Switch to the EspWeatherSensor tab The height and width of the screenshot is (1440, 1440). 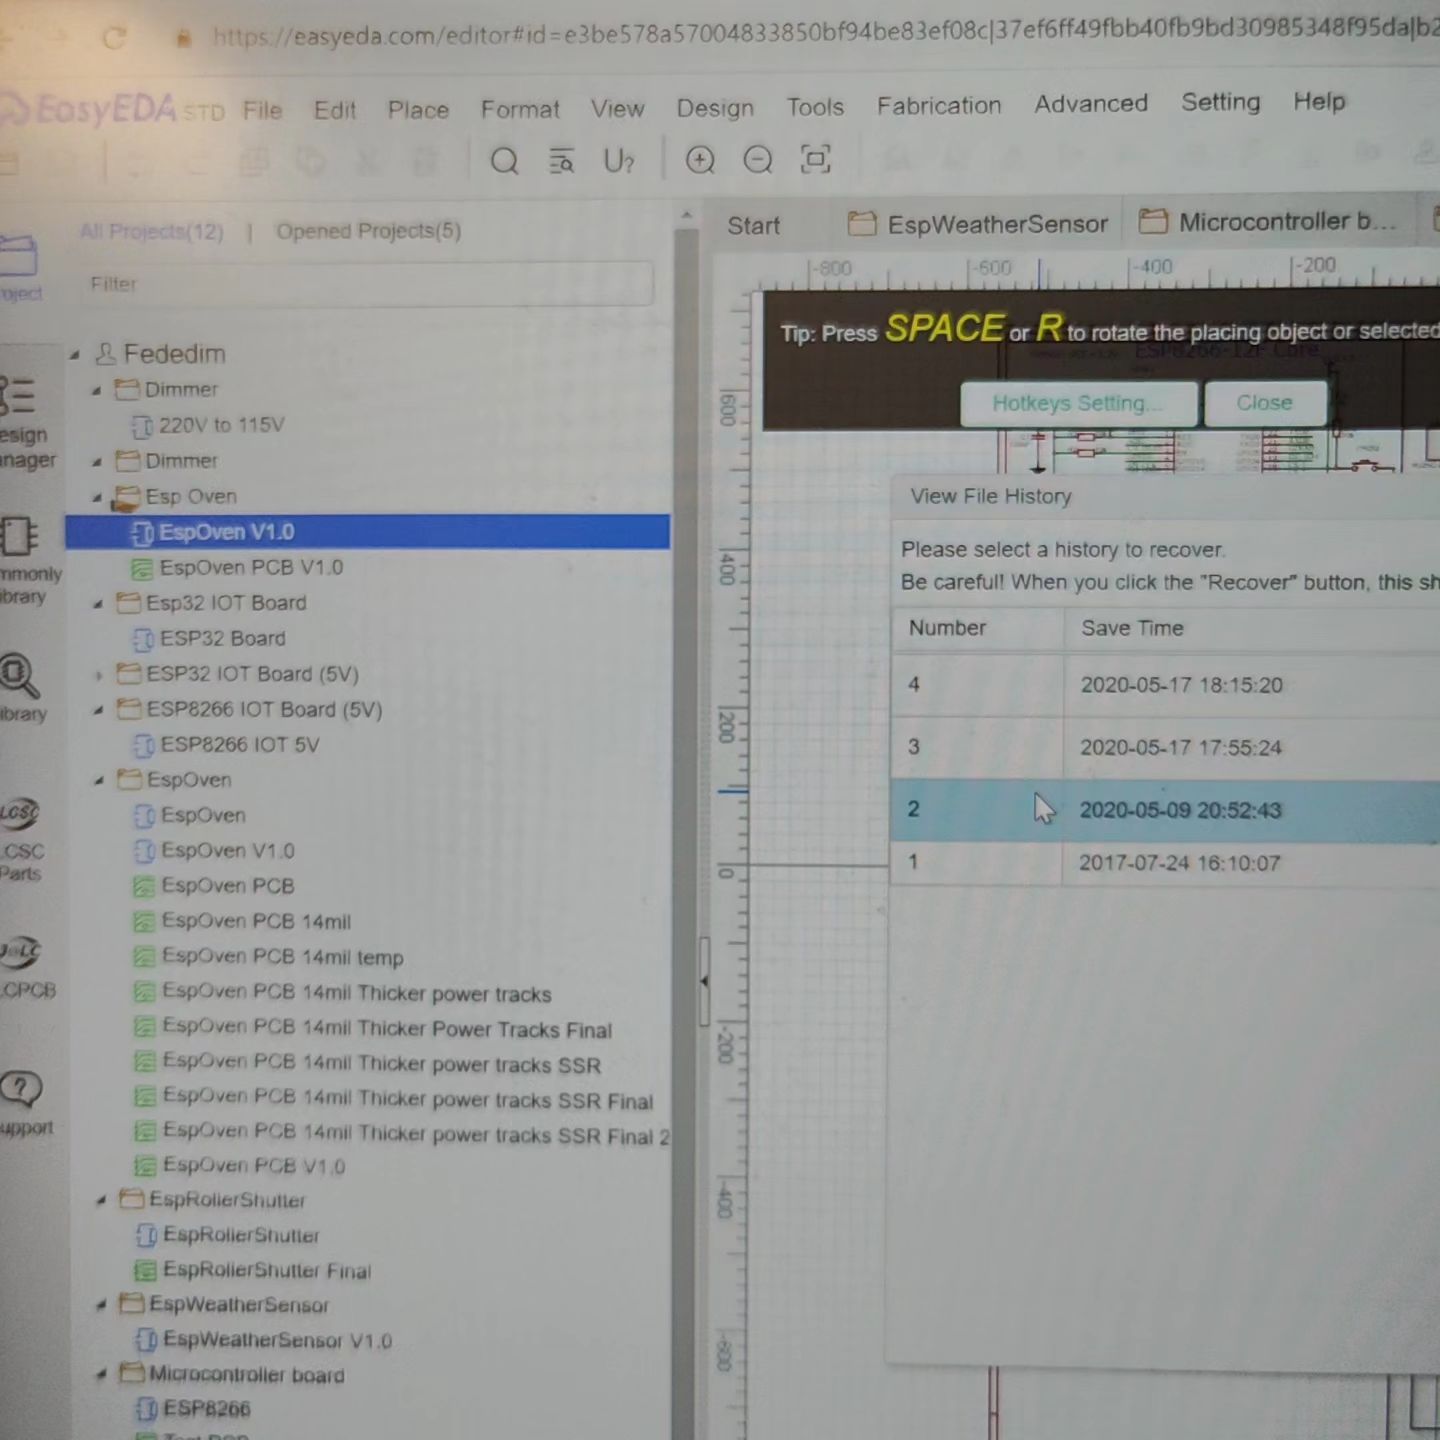978,224
